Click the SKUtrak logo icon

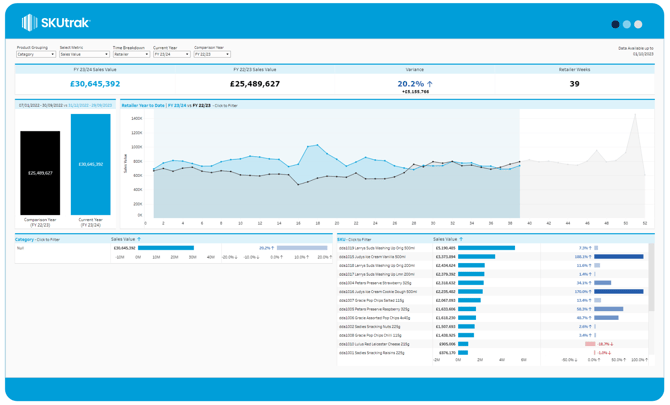click(29, 23)
